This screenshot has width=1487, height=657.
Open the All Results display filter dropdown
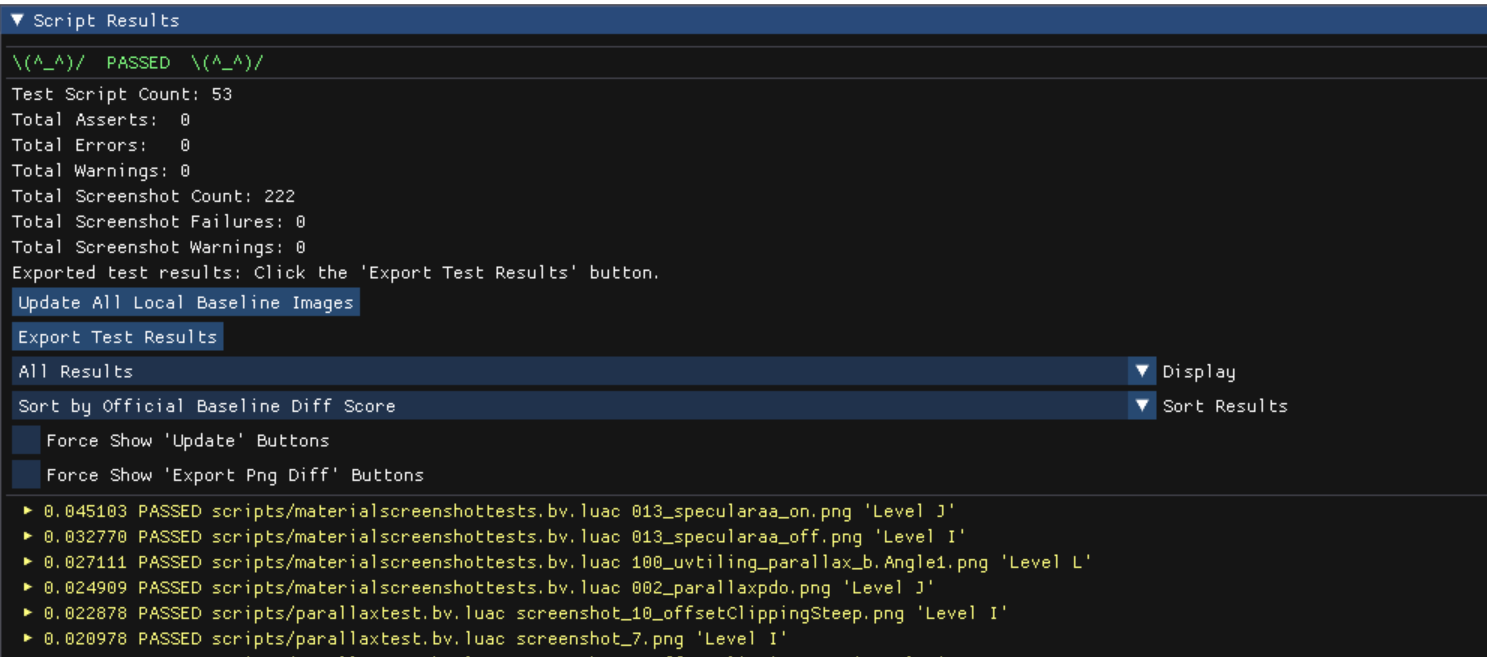400,370
